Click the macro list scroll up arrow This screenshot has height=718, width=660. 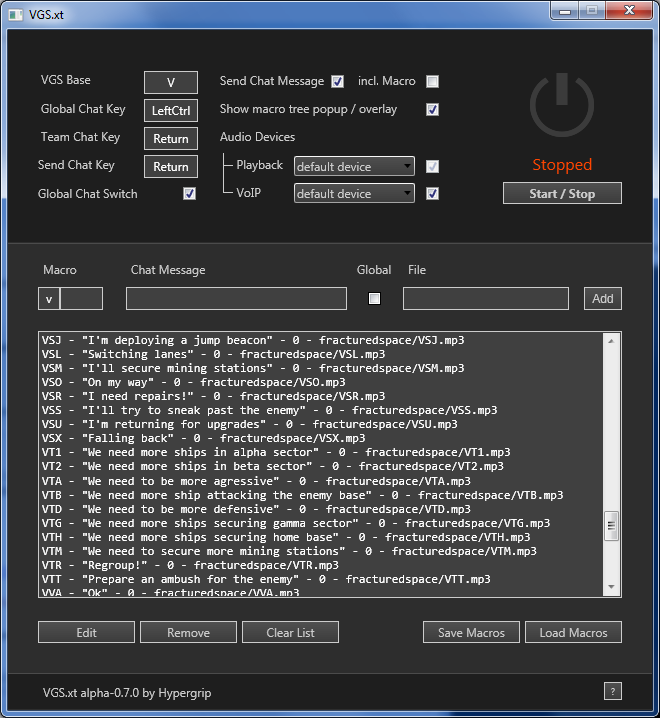click(611, 341)
